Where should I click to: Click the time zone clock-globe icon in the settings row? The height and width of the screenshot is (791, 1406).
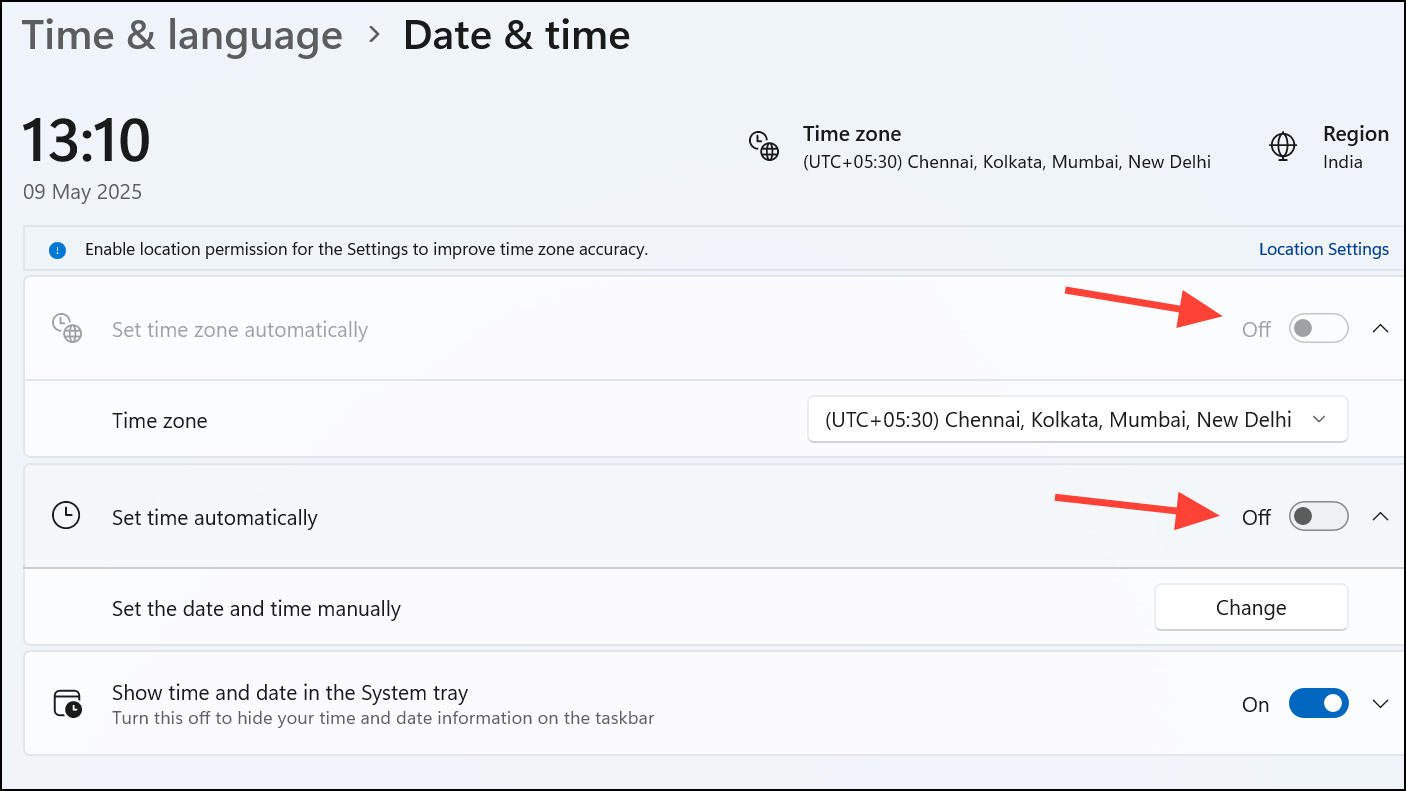[66, 328]
